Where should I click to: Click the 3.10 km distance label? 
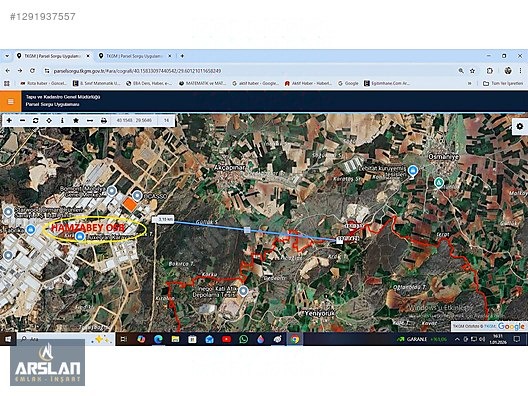[163, 220]
